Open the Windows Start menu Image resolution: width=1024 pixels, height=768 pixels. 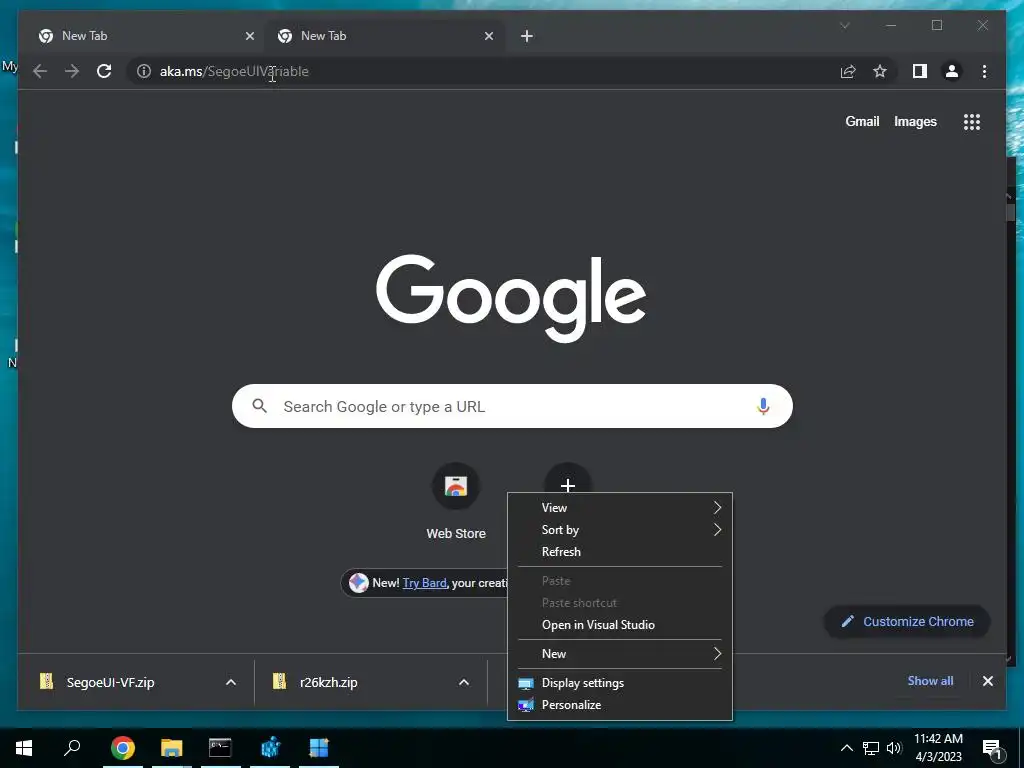coord(24,748)
